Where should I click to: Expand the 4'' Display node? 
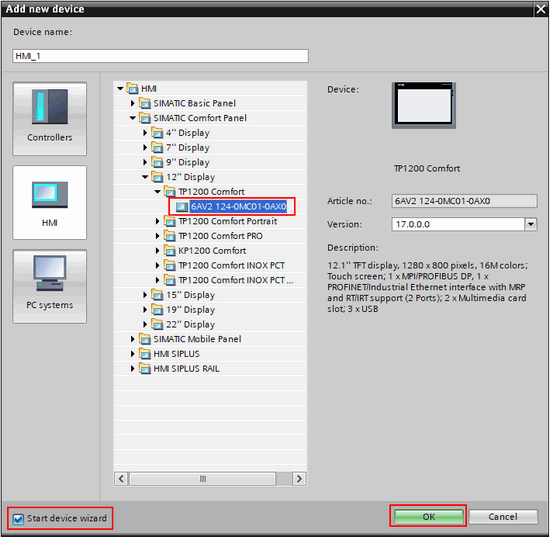[x=145, y=133]
